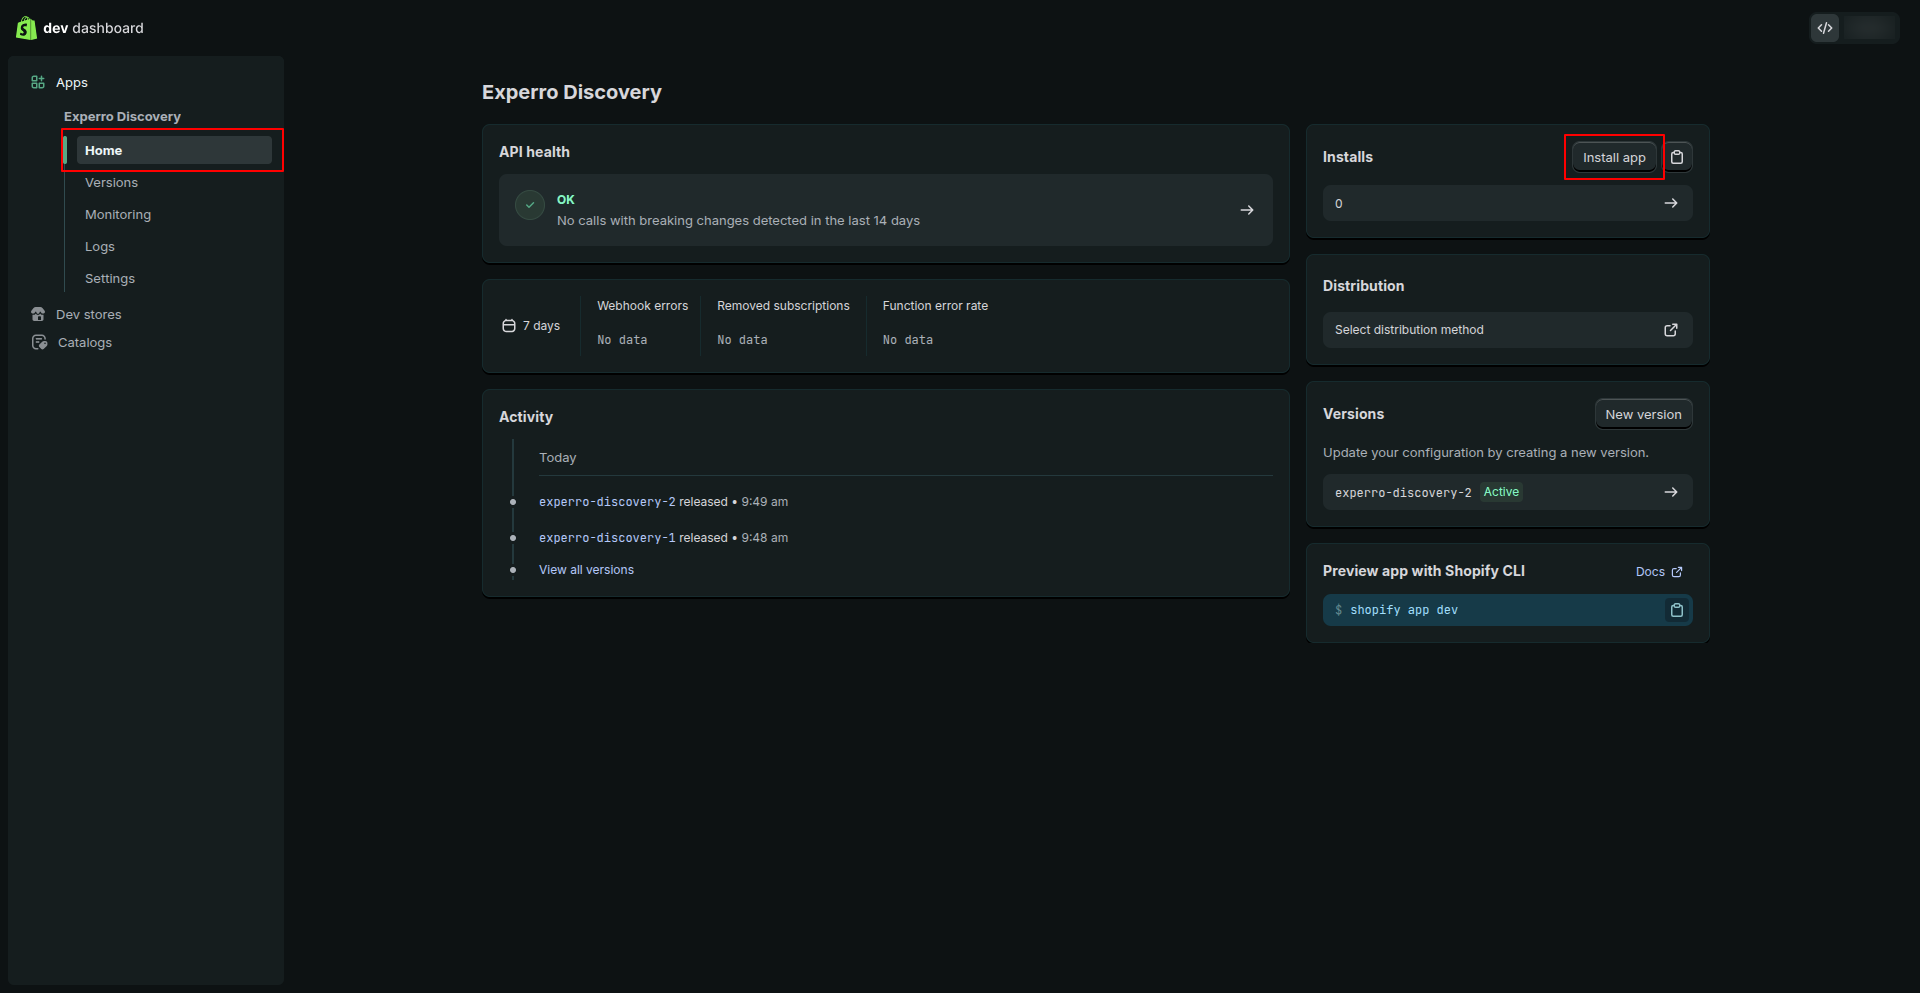The height and width of the screenshot is (993, 1920).
Task: Click the View all versions link
Action: (586, 570)
